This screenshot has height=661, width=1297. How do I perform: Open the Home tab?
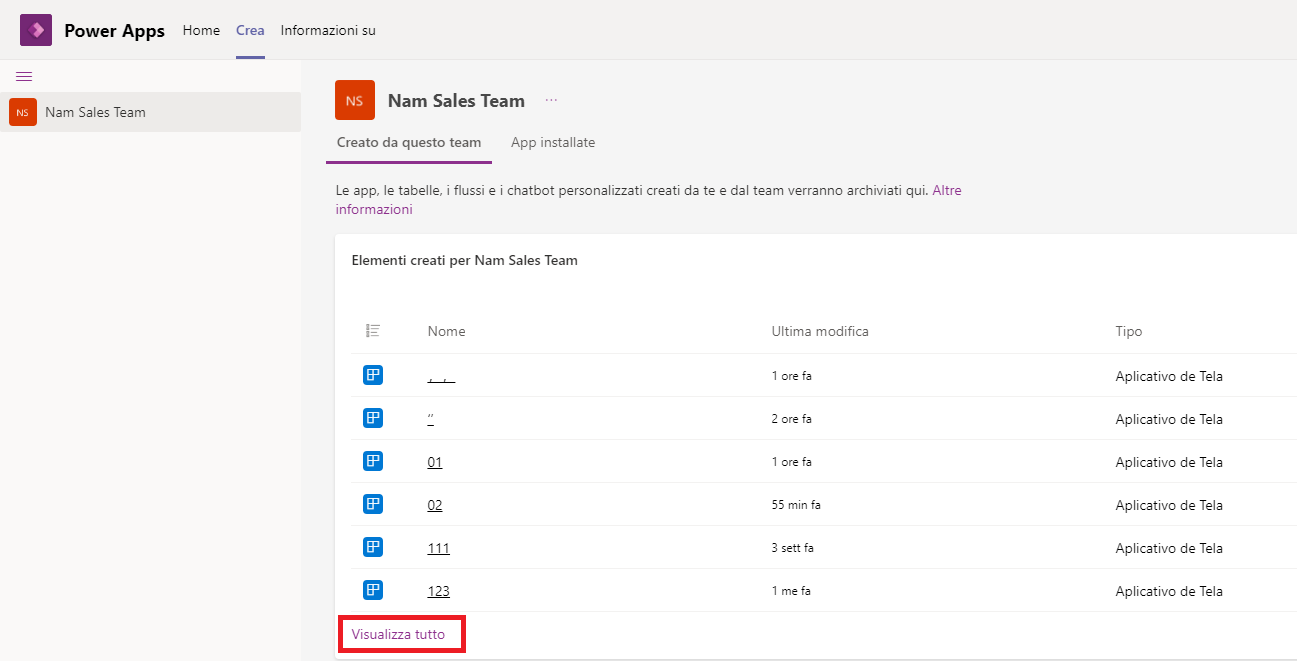tap(201, 30)
